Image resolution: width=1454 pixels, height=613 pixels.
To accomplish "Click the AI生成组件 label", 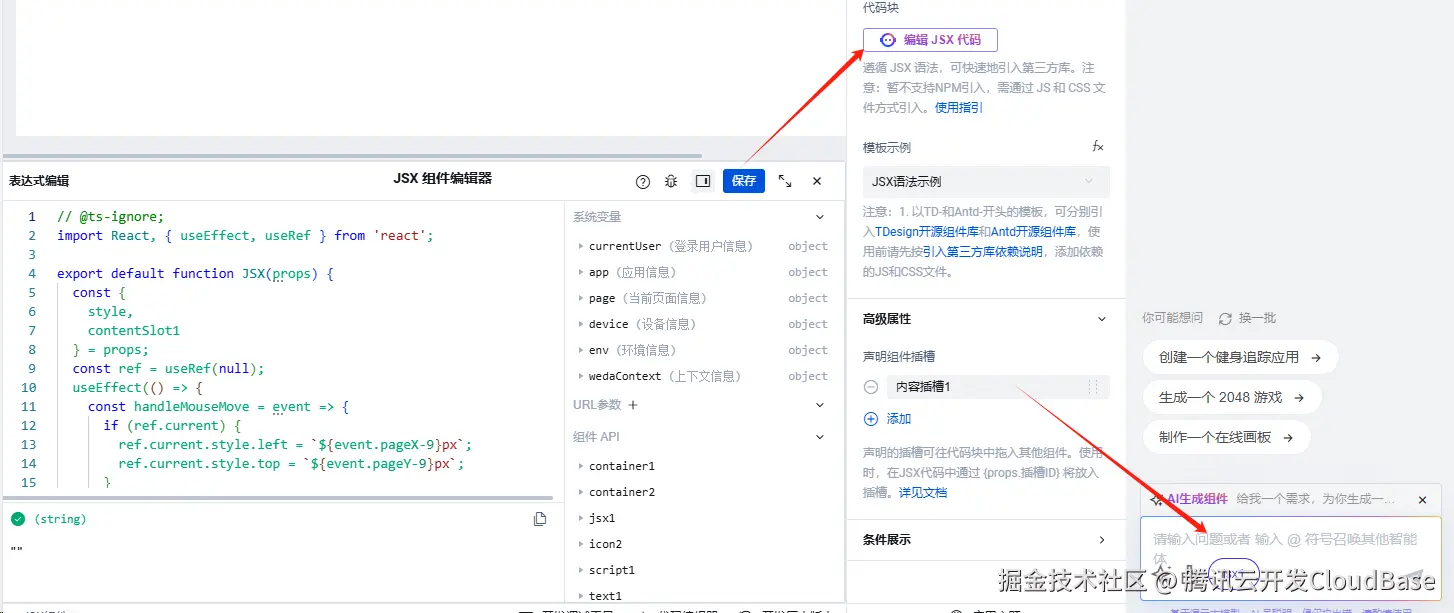I will coord(1196,499).
